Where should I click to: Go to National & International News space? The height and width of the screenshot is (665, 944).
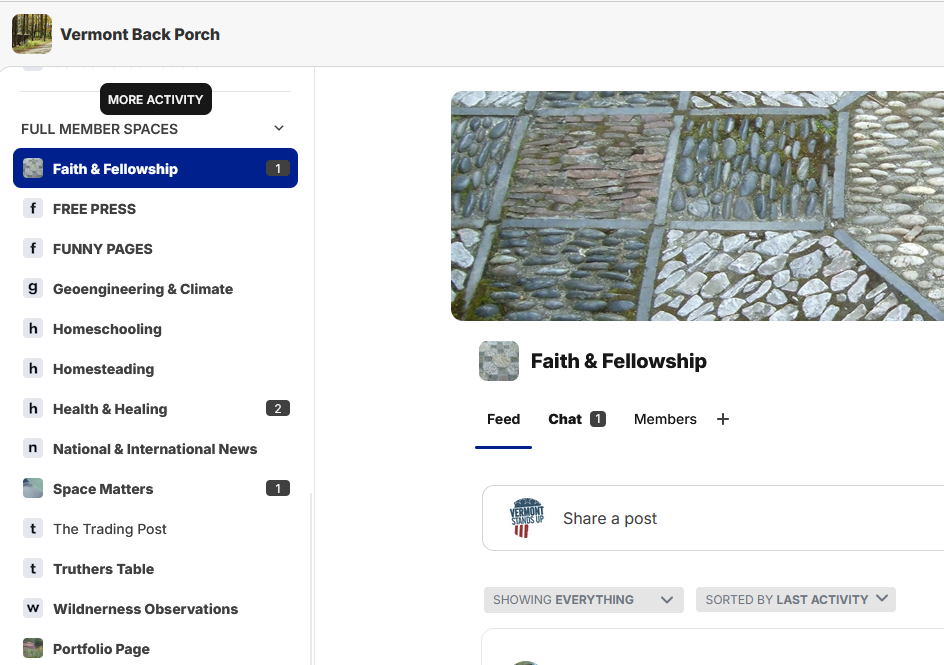pyautogui.click(x=155, y=448)
